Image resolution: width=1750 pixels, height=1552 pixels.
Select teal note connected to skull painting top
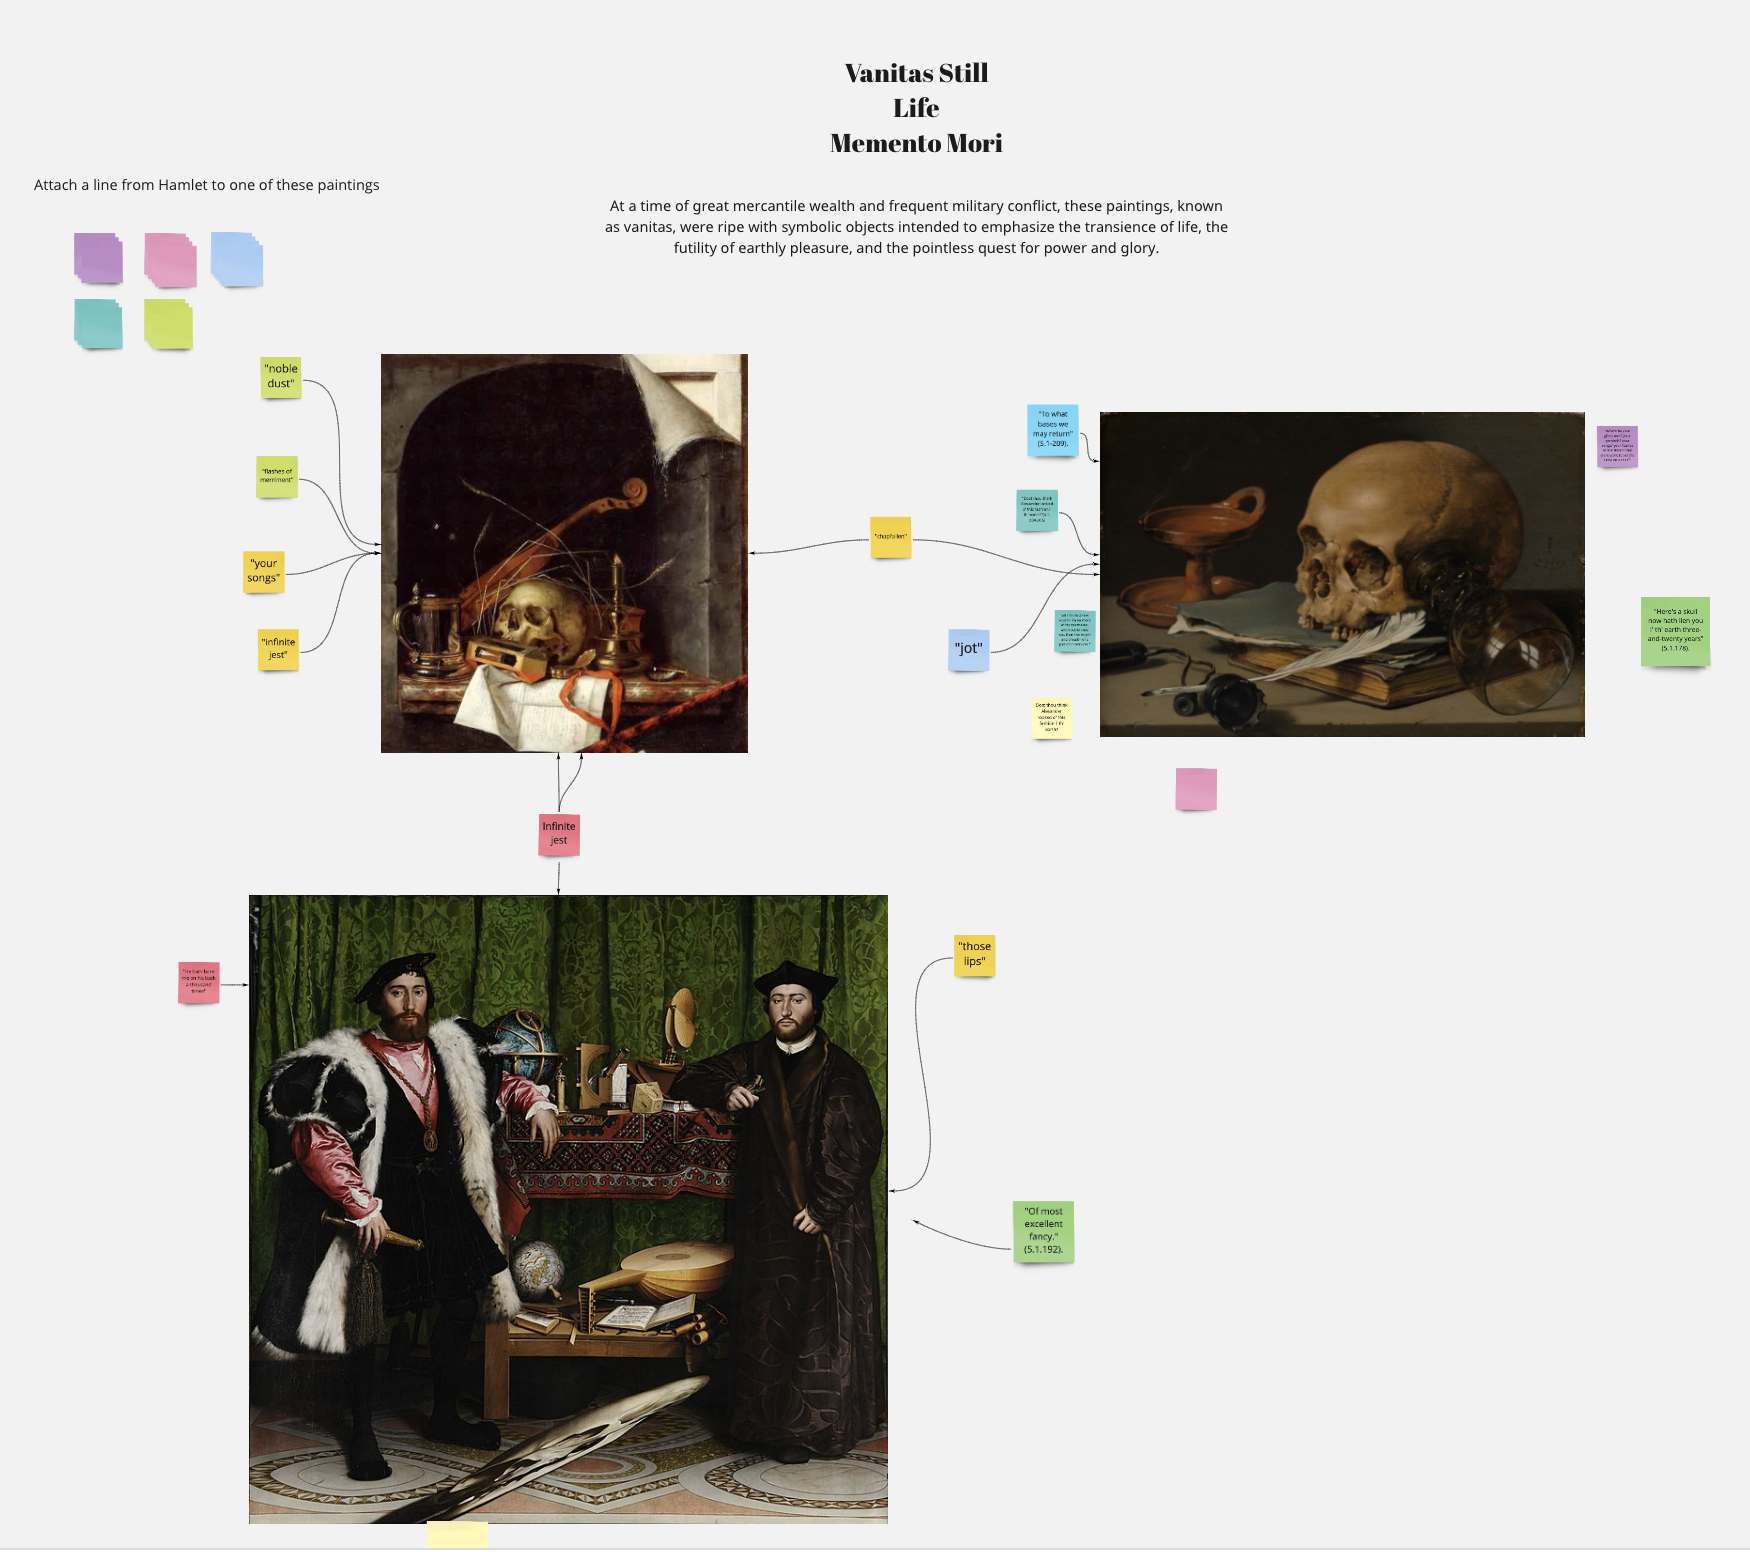tap(1037, 510)
